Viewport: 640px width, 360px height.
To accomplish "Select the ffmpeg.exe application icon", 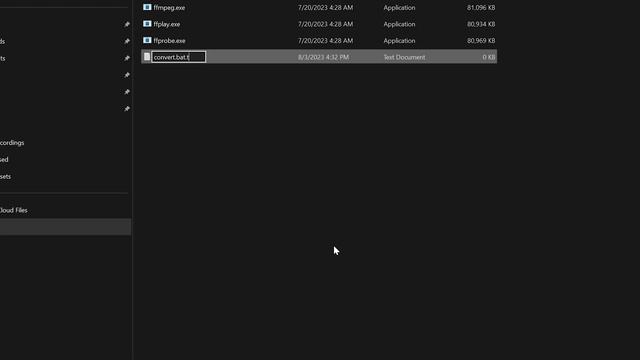I will (147, 7).
